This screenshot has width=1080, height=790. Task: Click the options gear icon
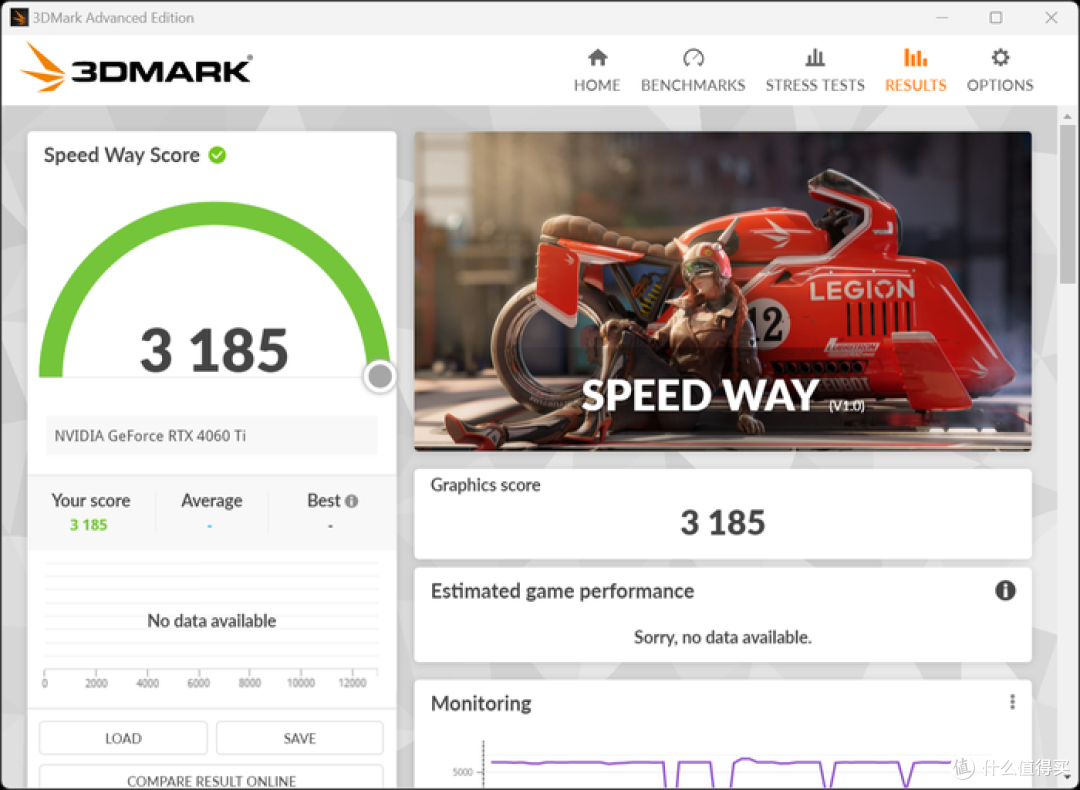click(x=1000, y=57)
